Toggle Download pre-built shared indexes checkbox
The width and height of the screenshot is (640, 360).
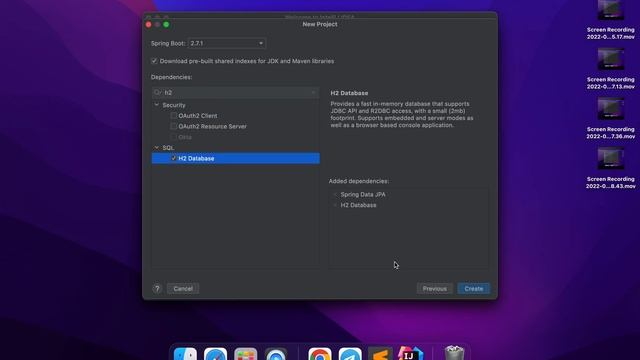click(x=154, y=61)
